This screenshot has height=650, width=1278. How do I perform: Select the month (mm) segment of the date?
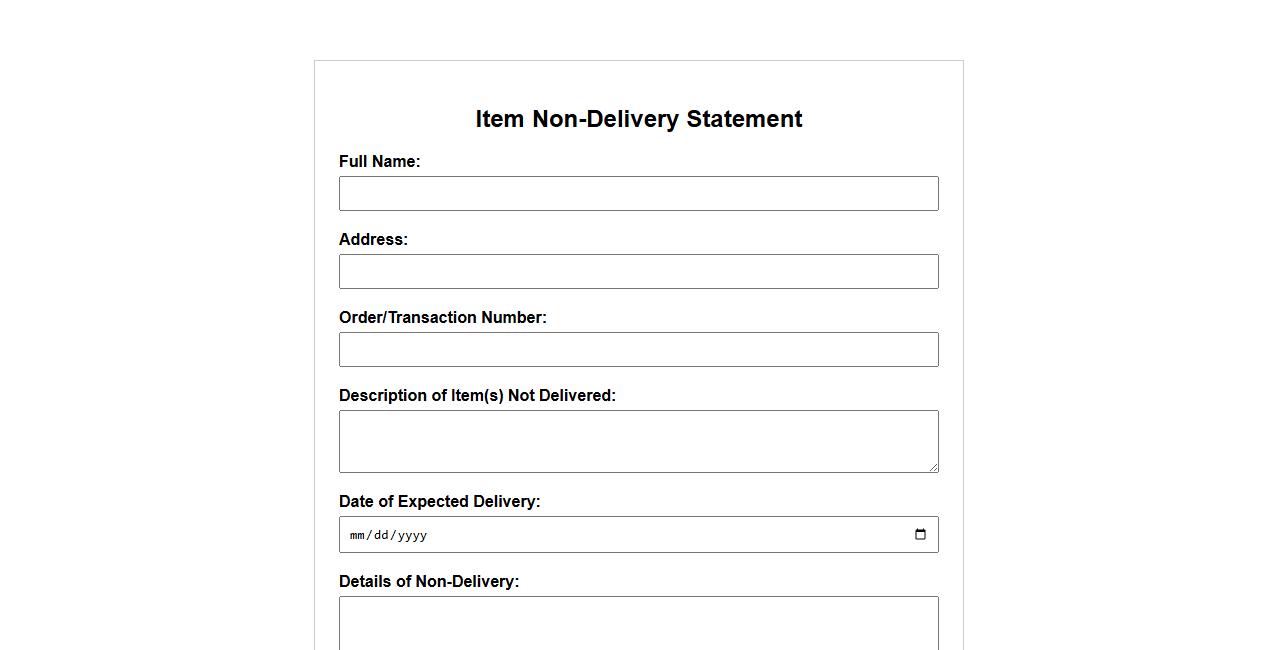(357, 535)
